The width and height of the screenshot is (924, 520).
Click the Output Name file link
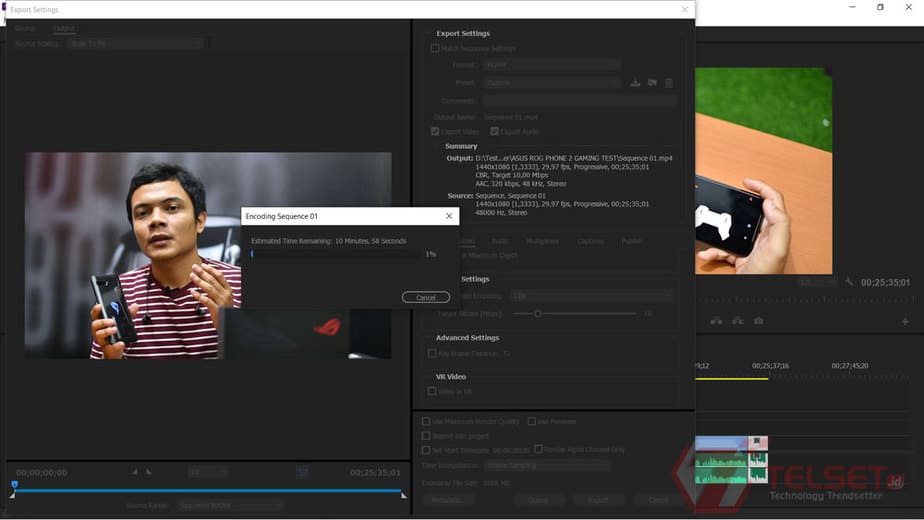[511, 117]
